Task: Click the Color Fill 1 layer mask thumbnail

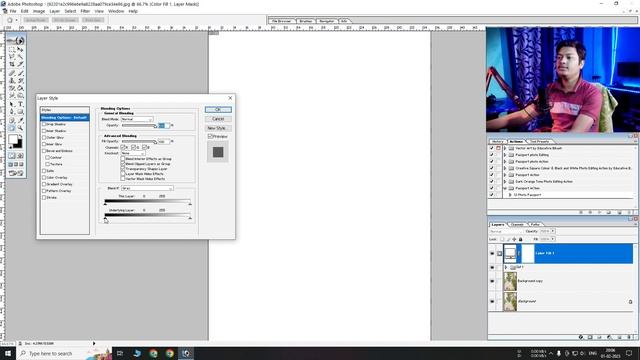Action: (x=528, y=253)
